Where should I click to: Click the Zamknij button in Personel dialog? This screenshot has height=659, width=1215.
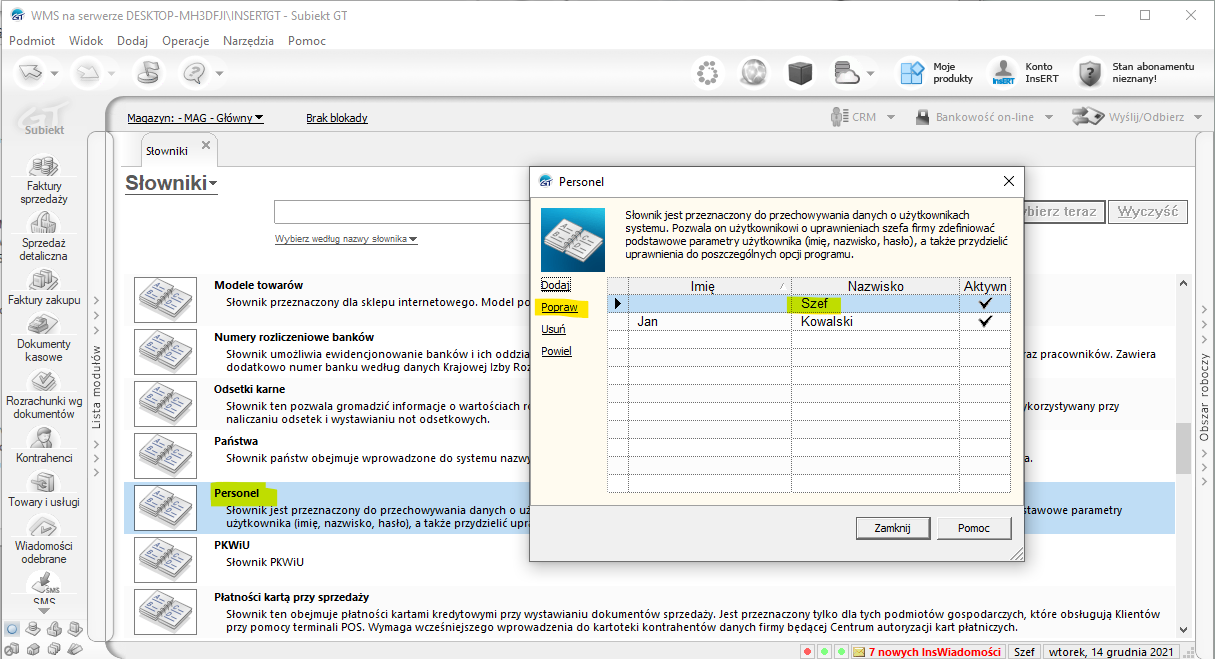coord(893,528)
